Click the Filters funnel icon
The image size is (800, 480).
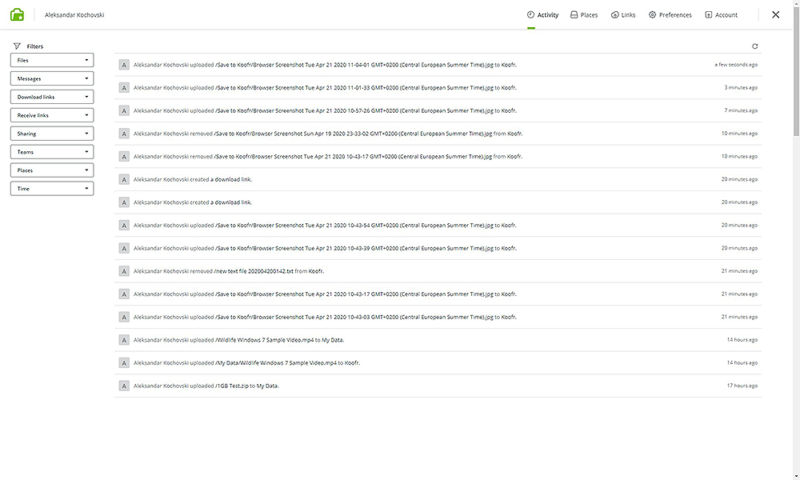(x=17, y=46)
